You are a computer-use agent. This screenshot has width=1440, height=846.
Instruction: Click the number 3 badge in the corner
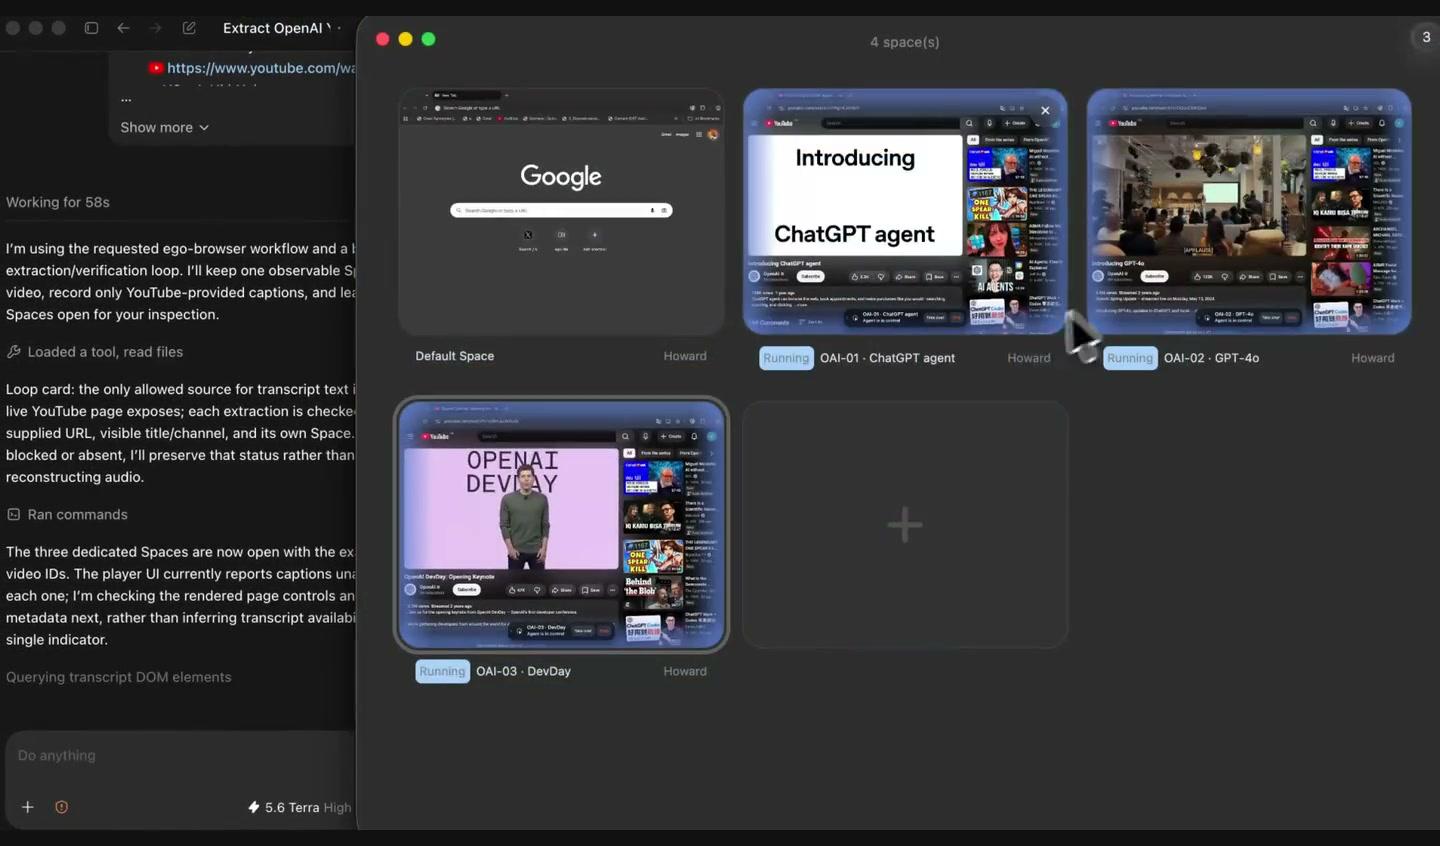click(x=1426, y=37)
